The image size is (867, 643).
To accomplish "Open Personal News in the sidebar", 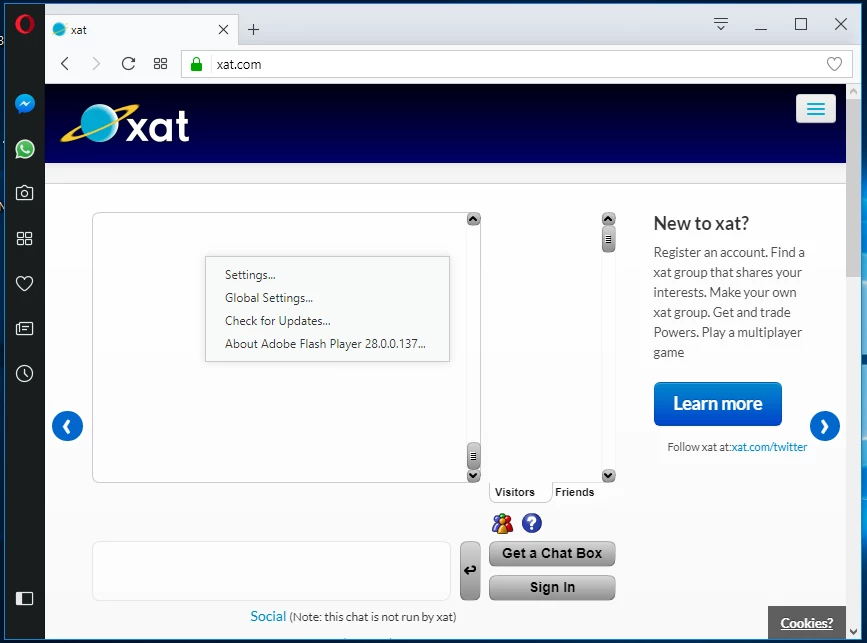I will (24, 329).
